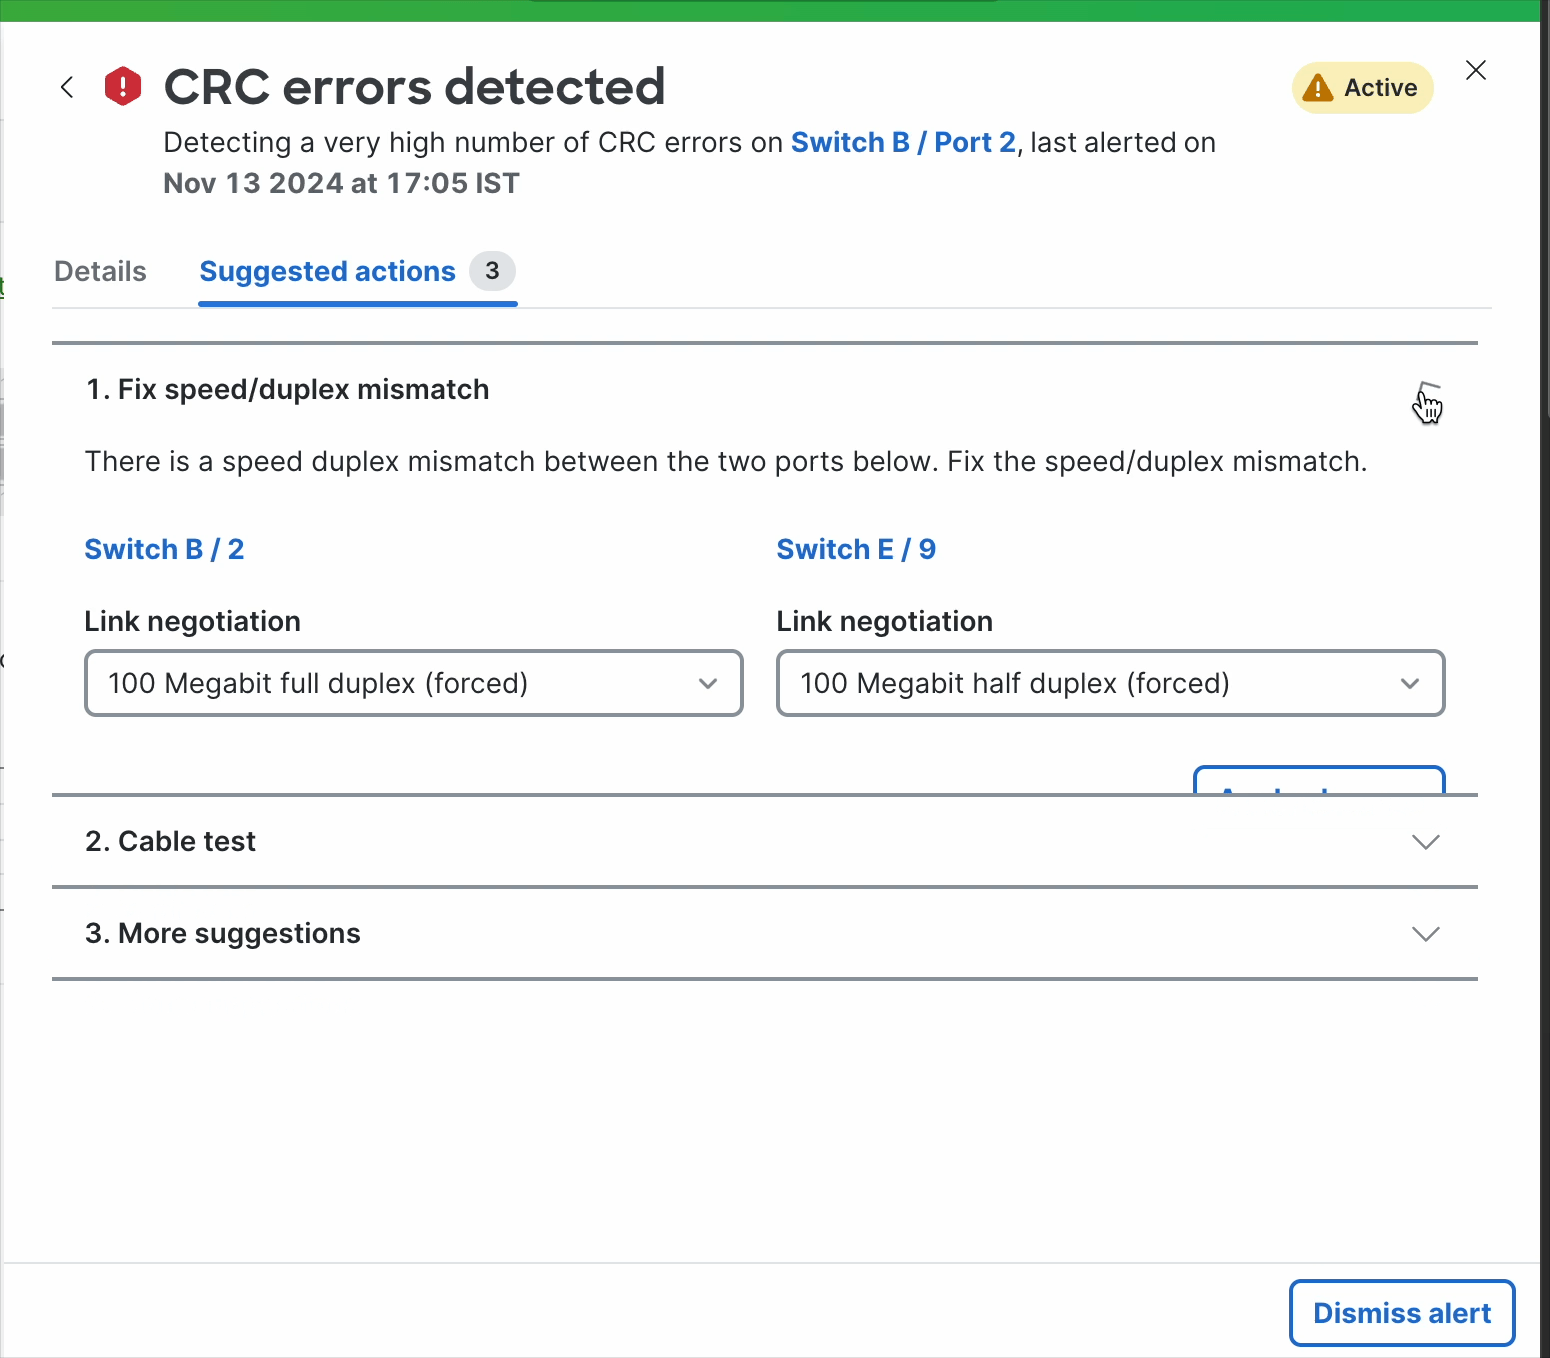Screen dimensions: 1550x1358
Task: Click the Active status badge
Action: pyautogui.click(x=1363, y=88)
